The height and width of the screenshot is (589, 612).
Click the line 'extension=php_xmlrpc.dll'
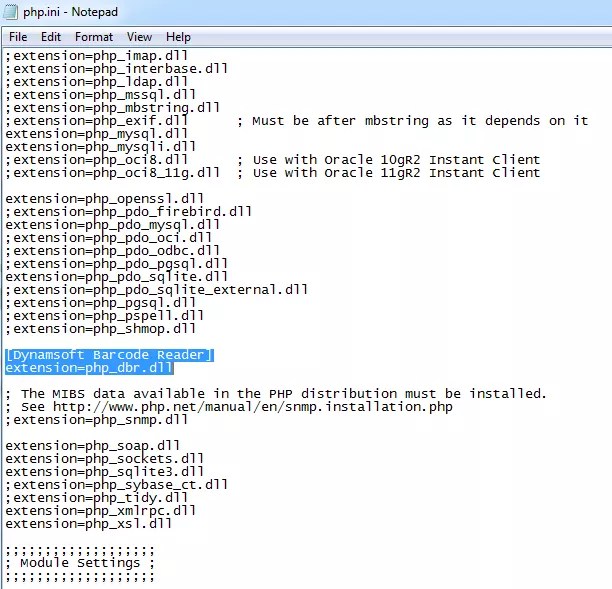tap(100, 511)
